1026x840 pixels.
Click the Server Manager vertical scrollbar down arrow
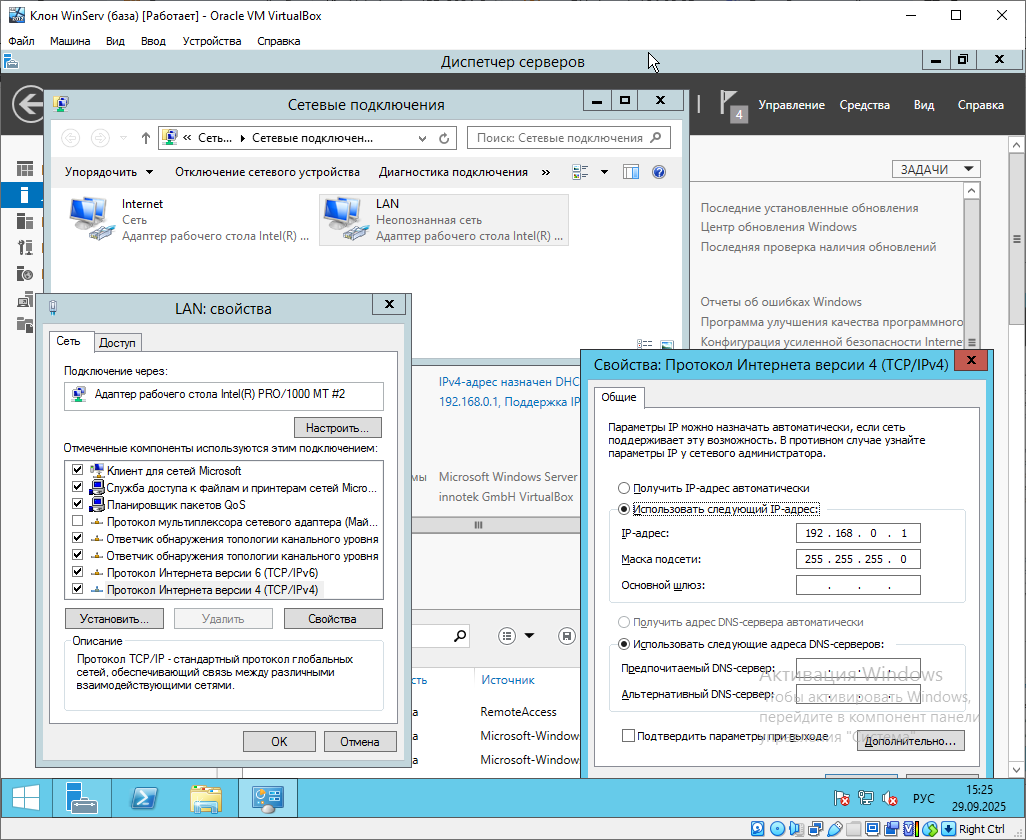pos(1016,769)
